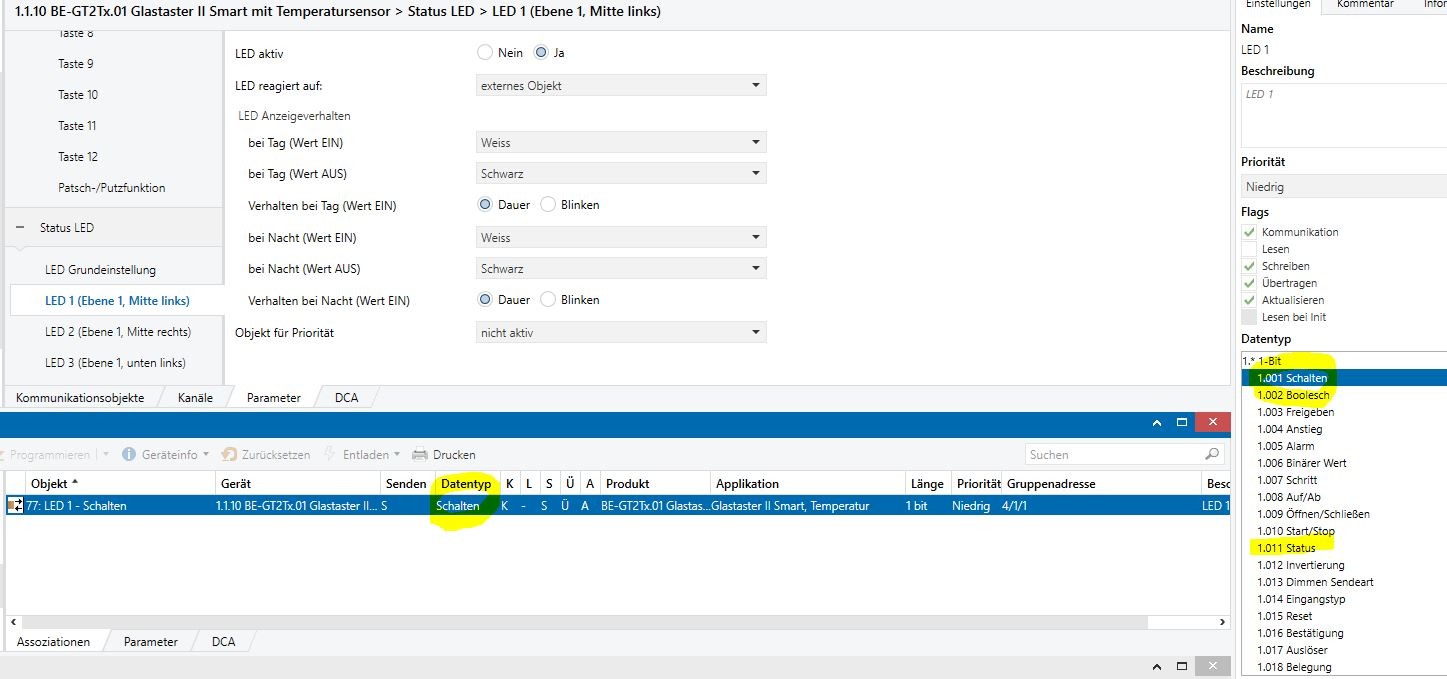Select LED 3 (Ebene 1, unten links)
Image resolution: width=1447 pixels, height=679 pixels.
(115, 362)
